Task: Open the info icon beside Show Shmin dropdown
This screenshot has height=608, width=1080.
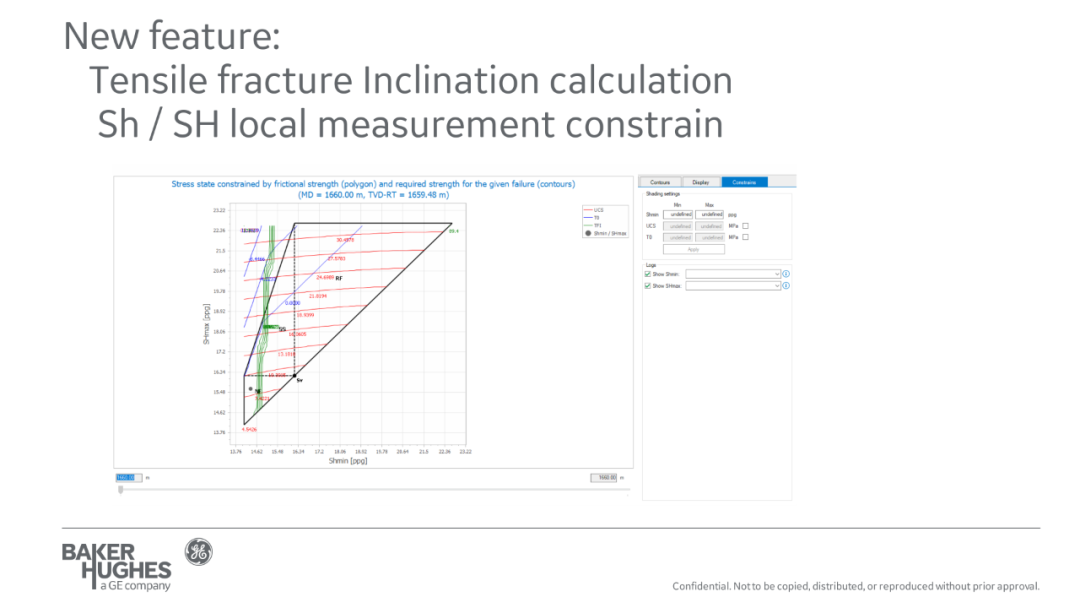Action: click(x=786, y=274)
